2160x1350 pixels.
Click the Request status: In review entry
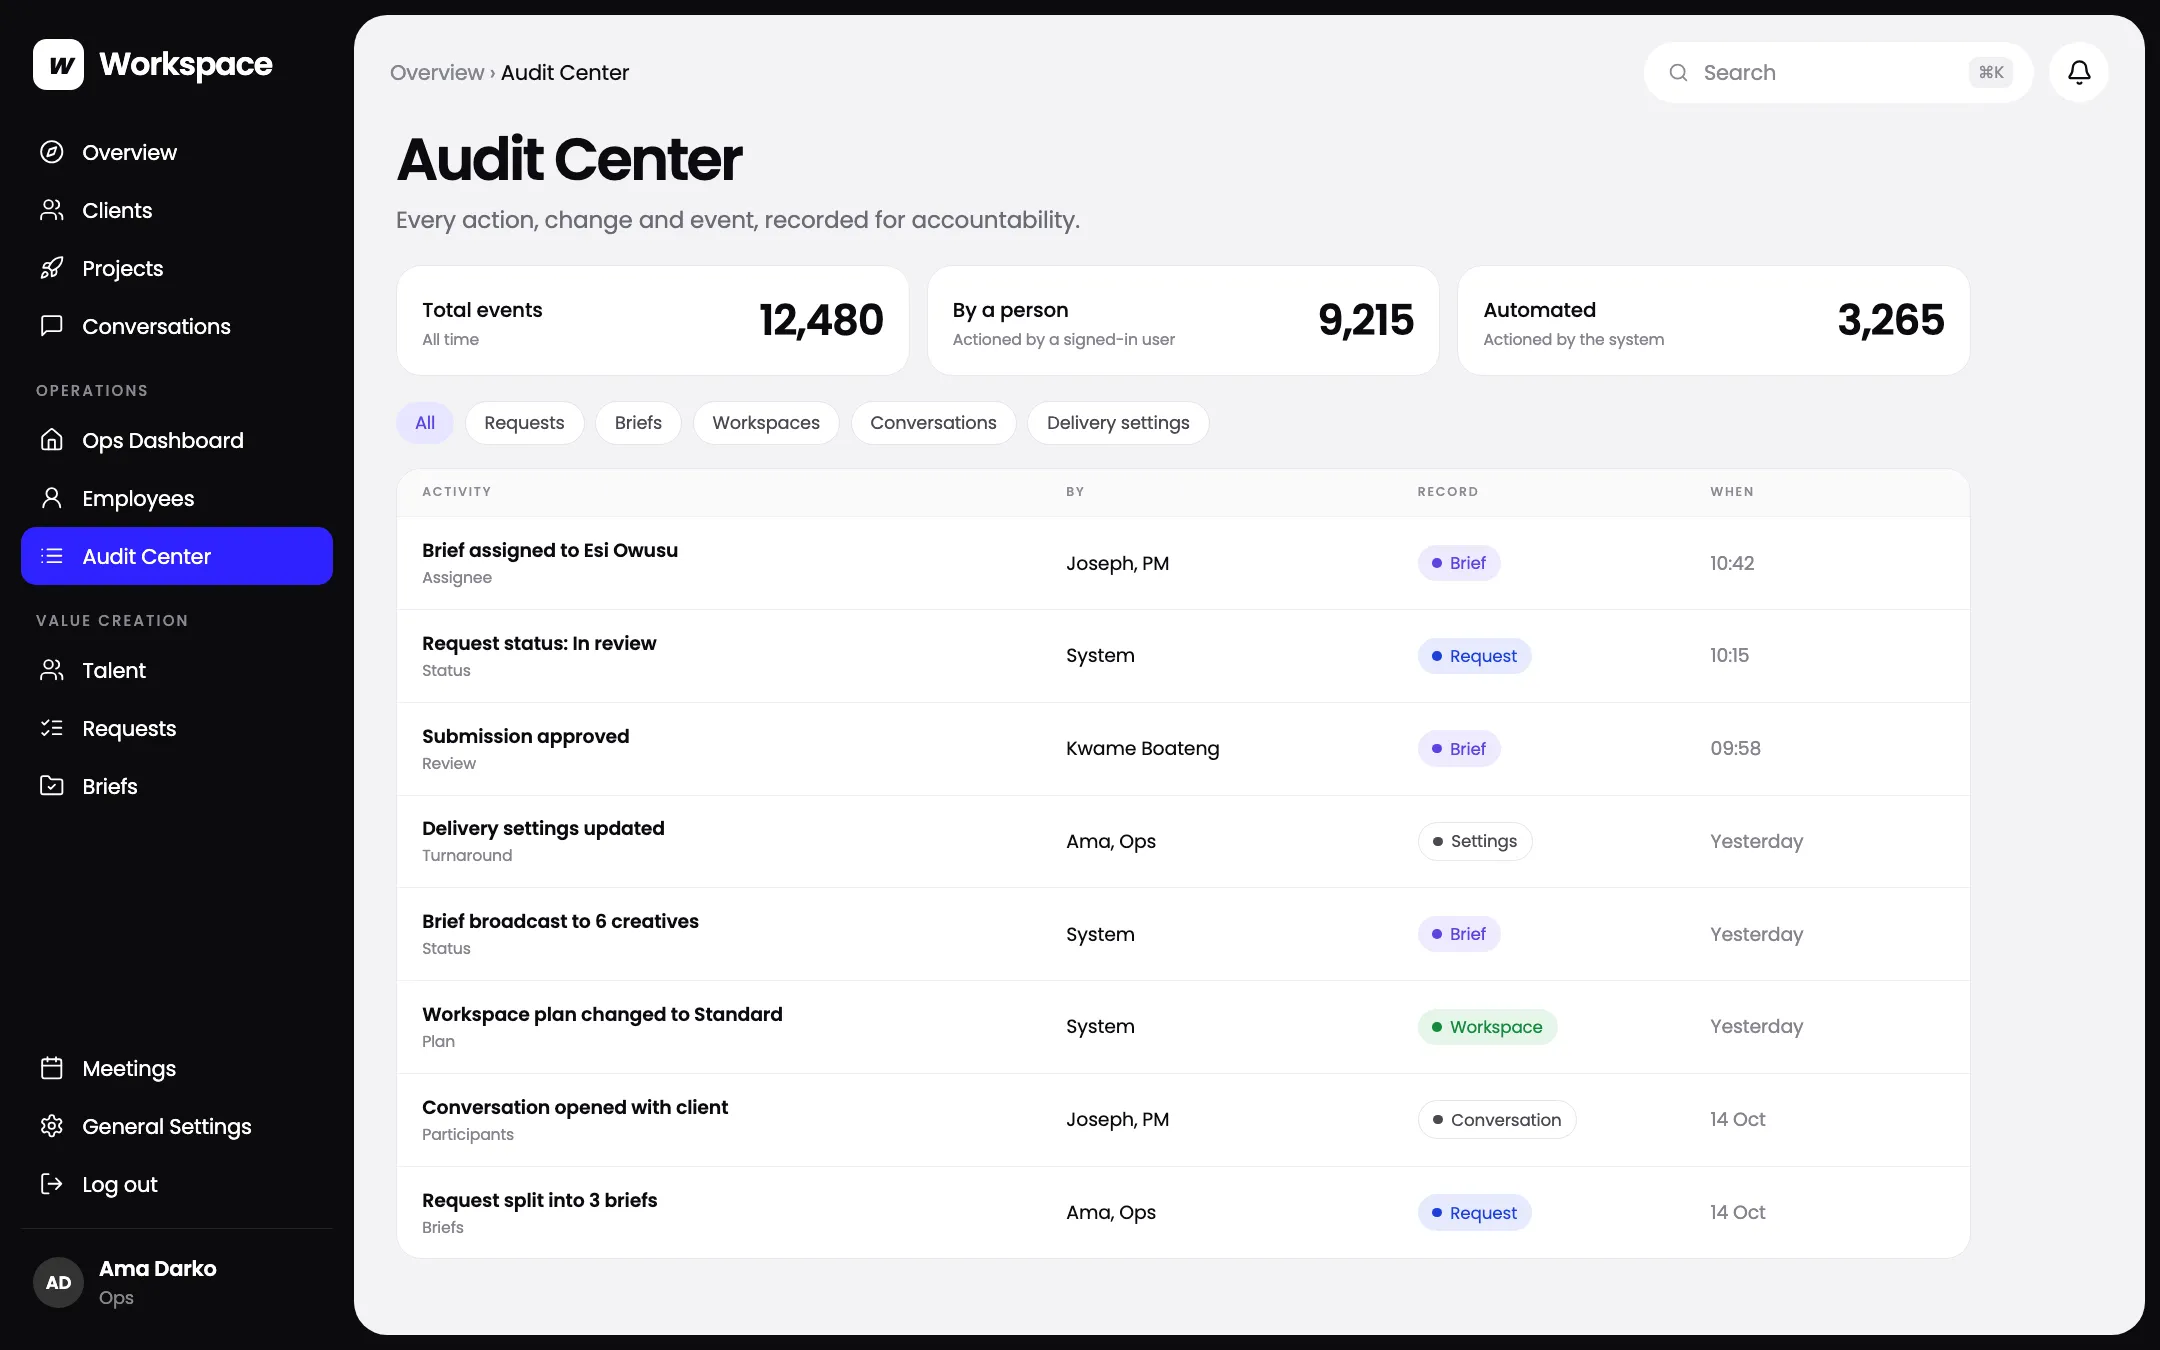coord(1183,656)
